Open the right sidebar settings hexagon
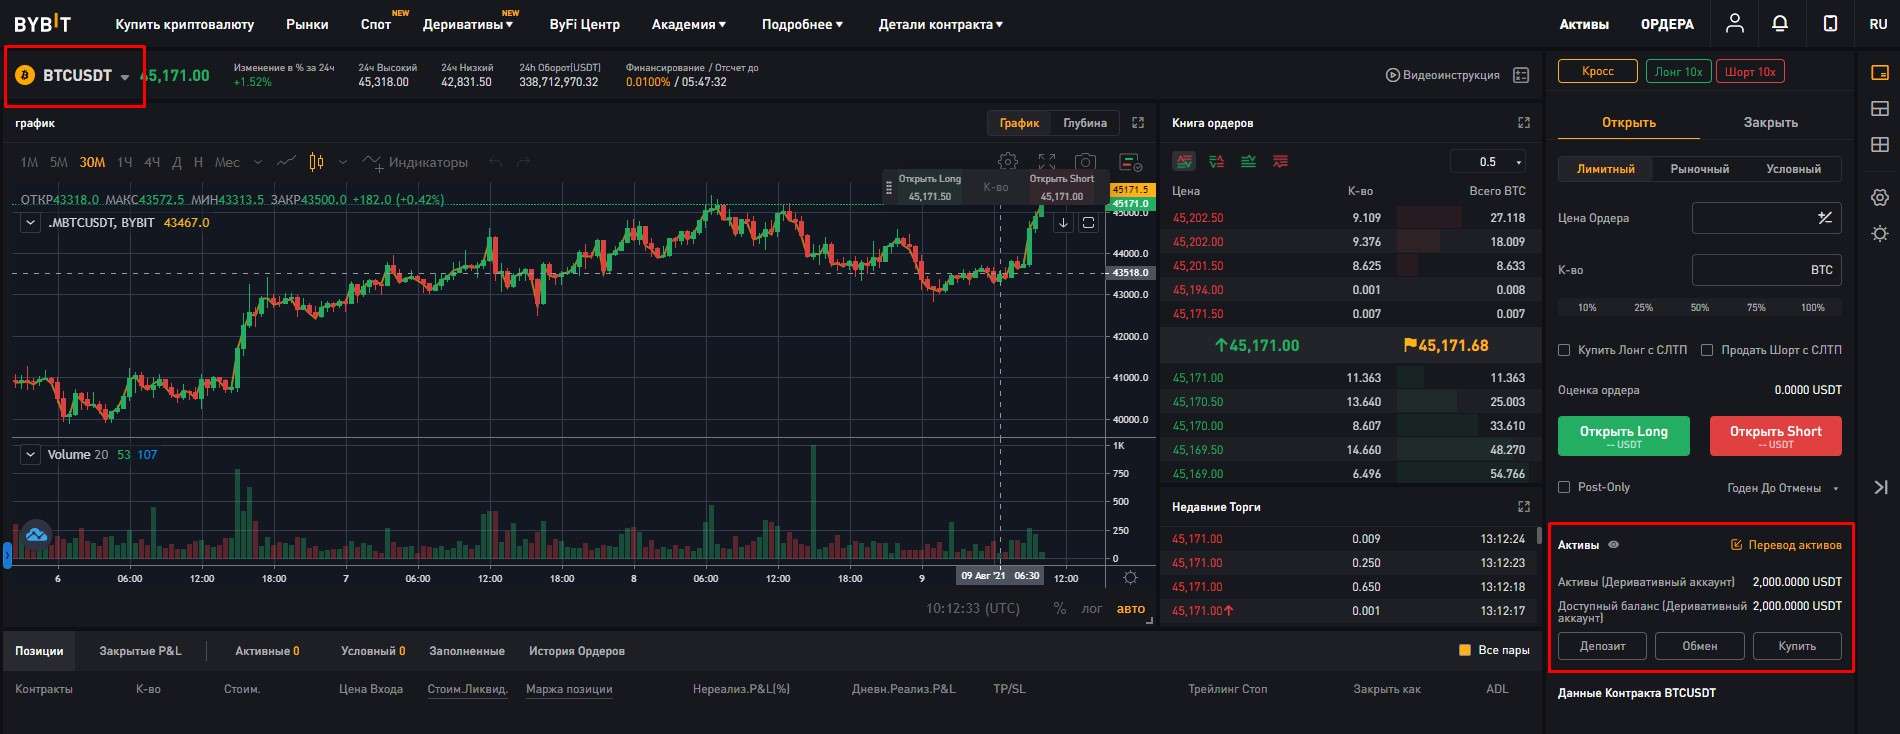Image resolution: width=1900 pixels, height=734 pixels. click(x=1880, y=198)
